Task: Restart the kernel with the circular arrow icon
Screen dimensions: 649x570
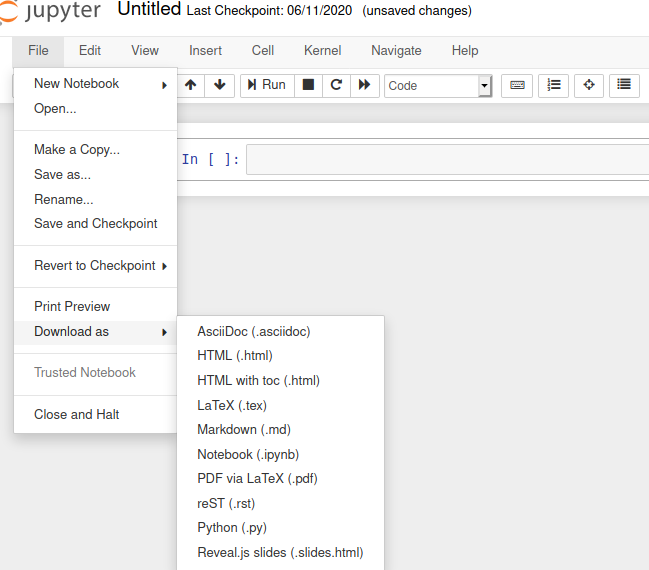Action: coord(336,85)
